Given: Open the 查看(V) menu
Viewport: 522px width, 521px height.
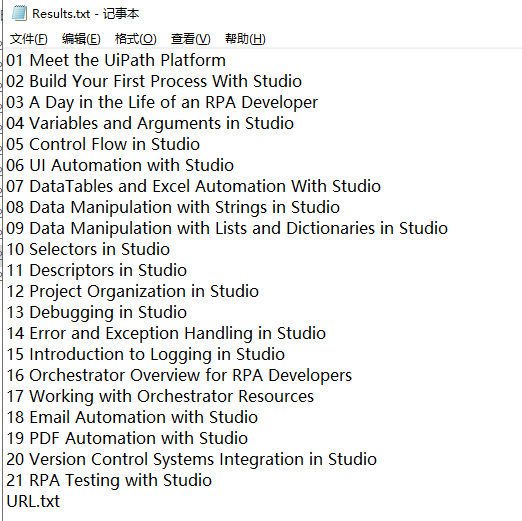Looking at the screenshot, I should point(191,39).
